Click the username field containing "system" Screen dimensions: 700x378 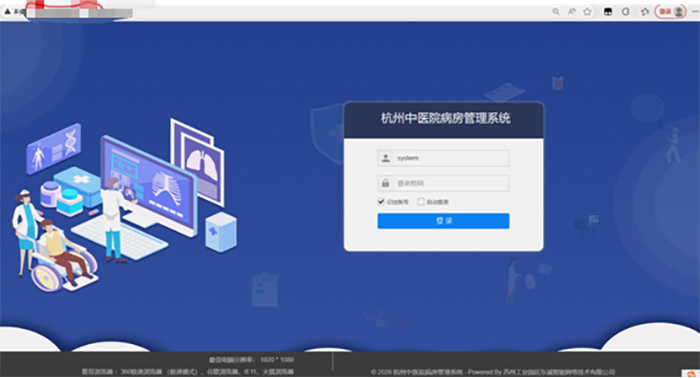[x=443, y=158]
